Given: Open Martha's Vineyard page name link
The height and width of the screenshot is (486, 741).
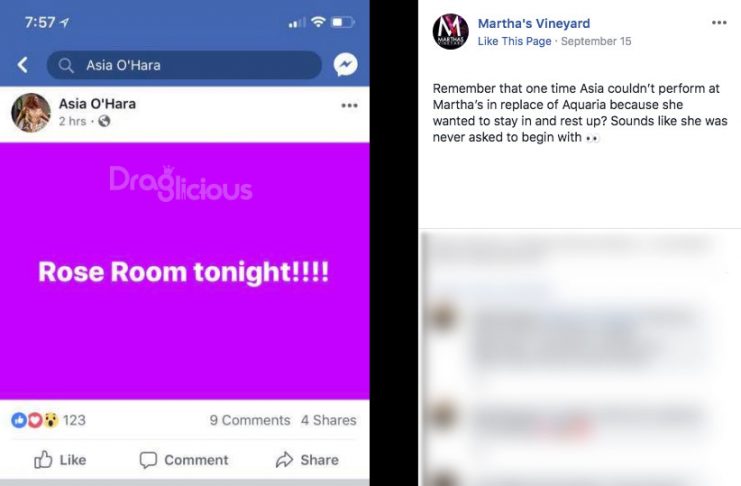Looking at the screenshot, I should (x=534, y=23).
